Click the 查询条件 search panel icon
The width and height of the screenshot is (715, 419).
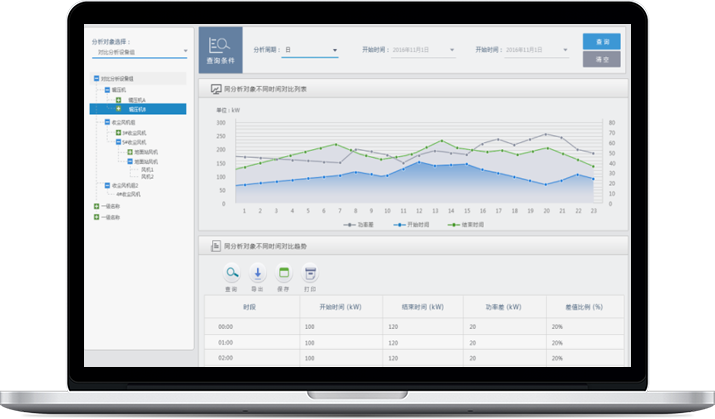click(217, 47)
